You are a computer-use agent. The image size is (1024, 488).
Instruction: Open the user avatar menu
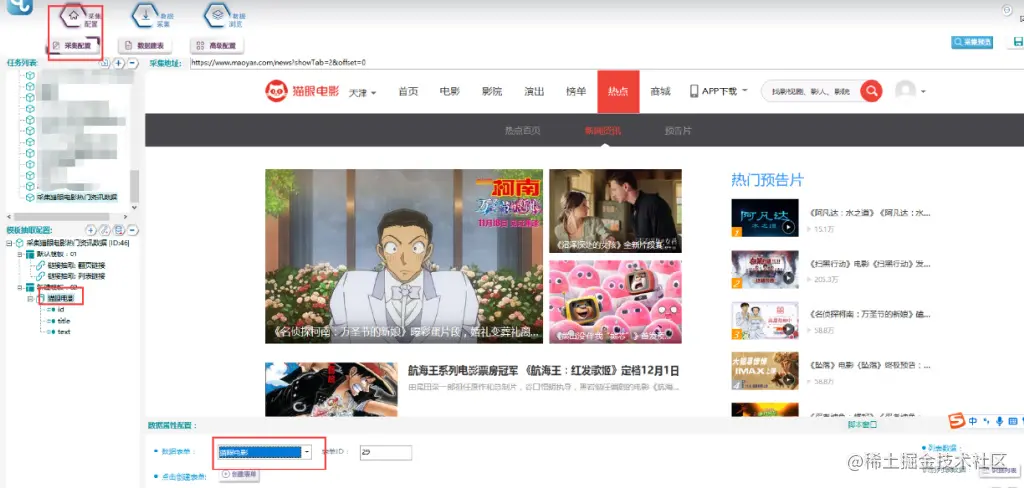tap(910, 91)
